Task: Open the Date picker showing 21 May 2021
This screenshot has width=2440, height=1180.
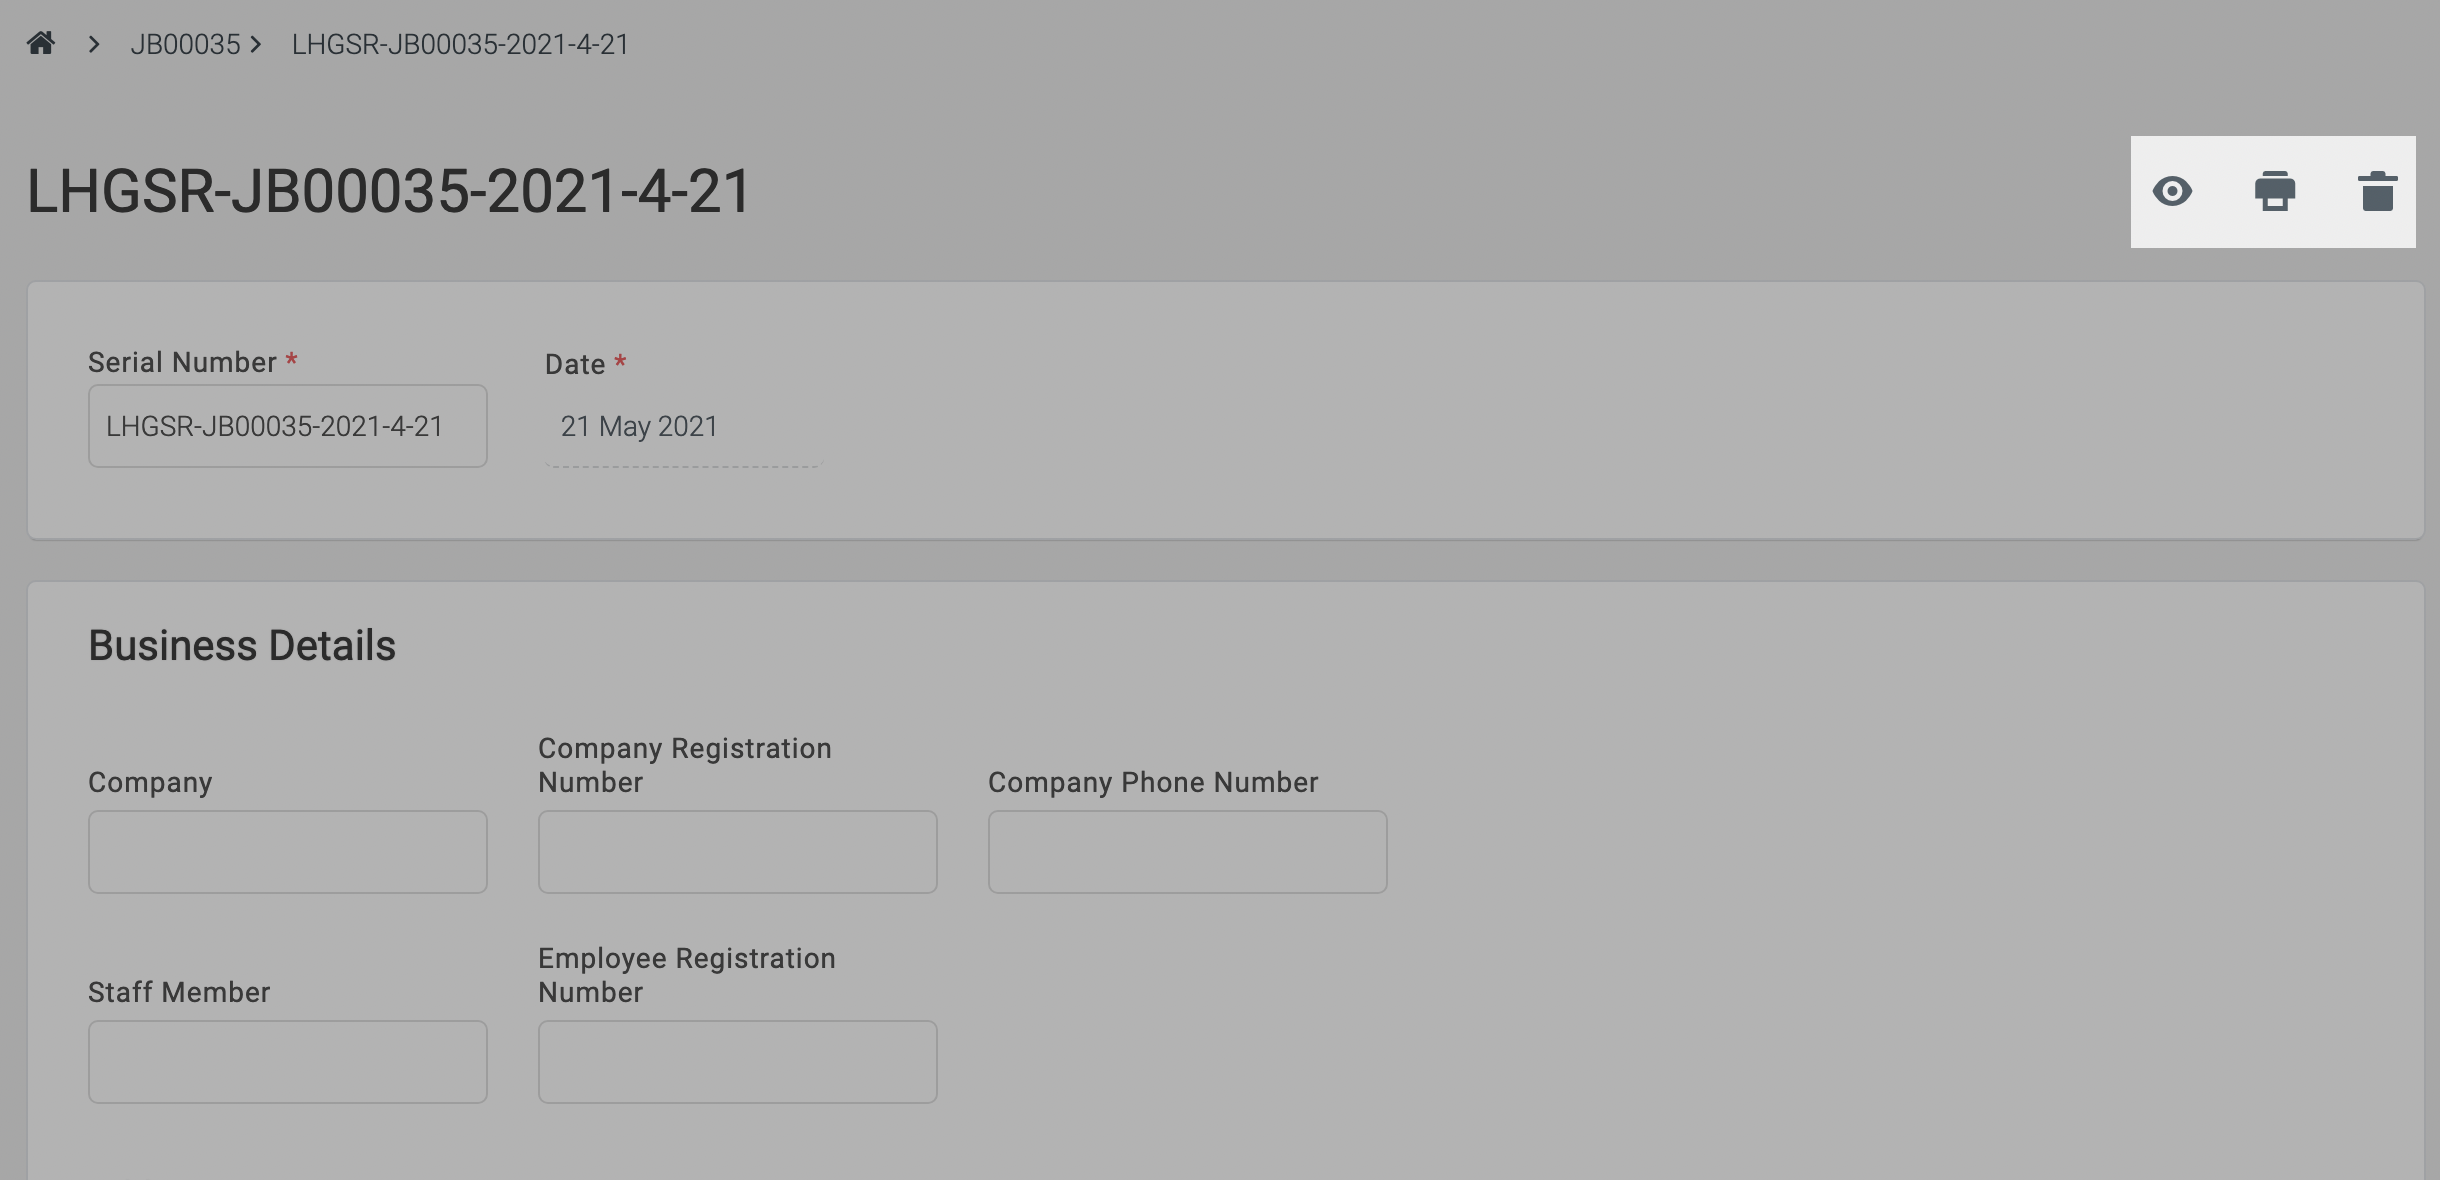Action: pos(683,426)
